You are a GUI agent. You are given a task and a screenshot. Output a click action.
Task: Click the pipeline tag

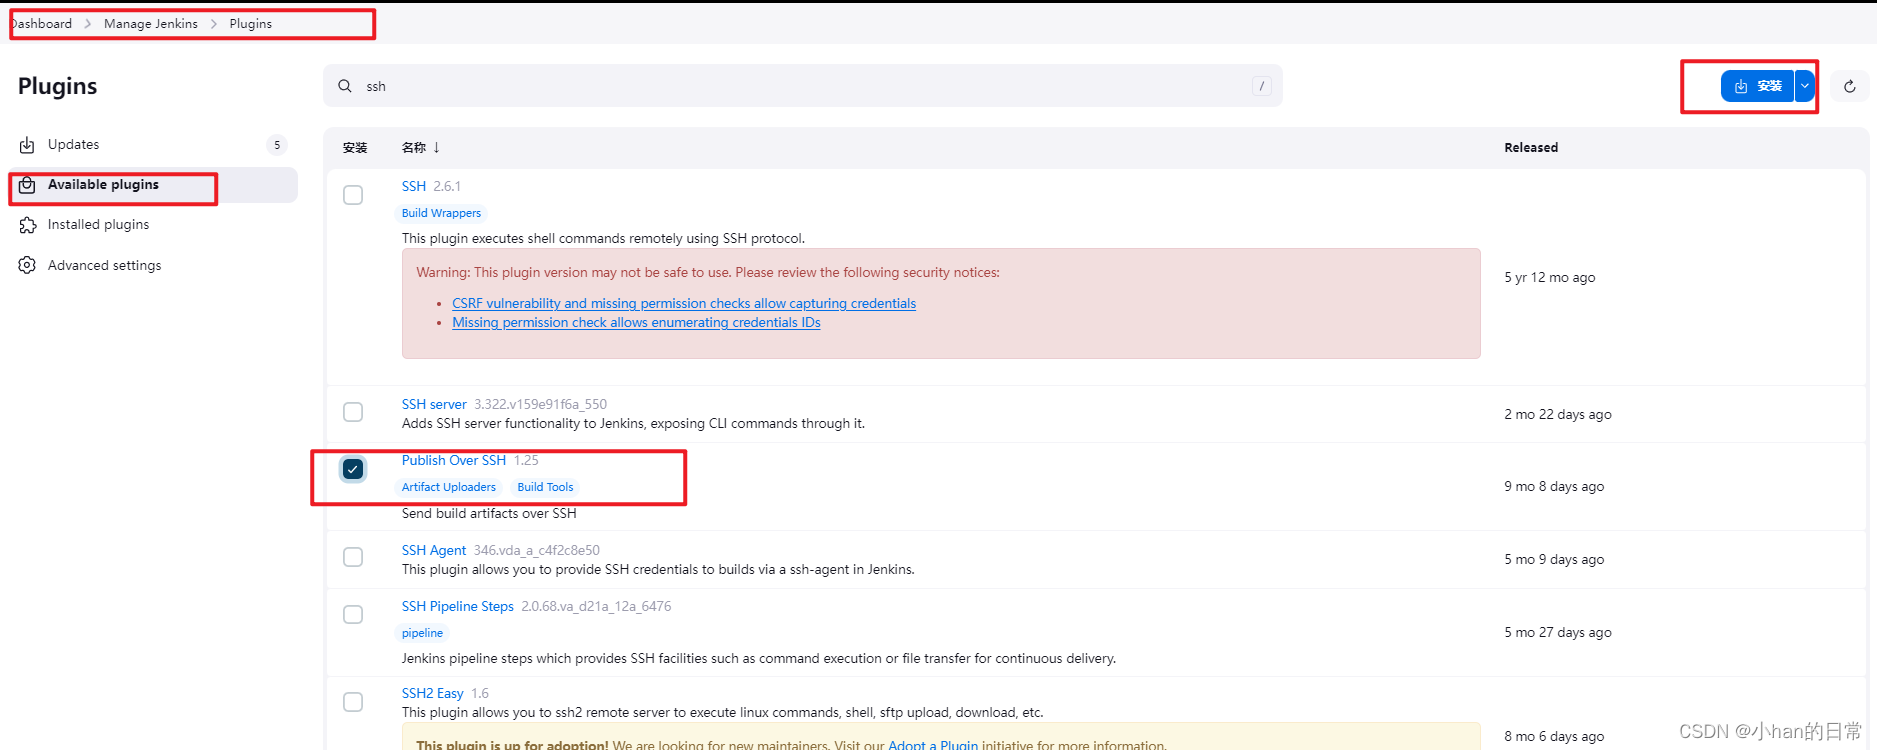point(422,633)
